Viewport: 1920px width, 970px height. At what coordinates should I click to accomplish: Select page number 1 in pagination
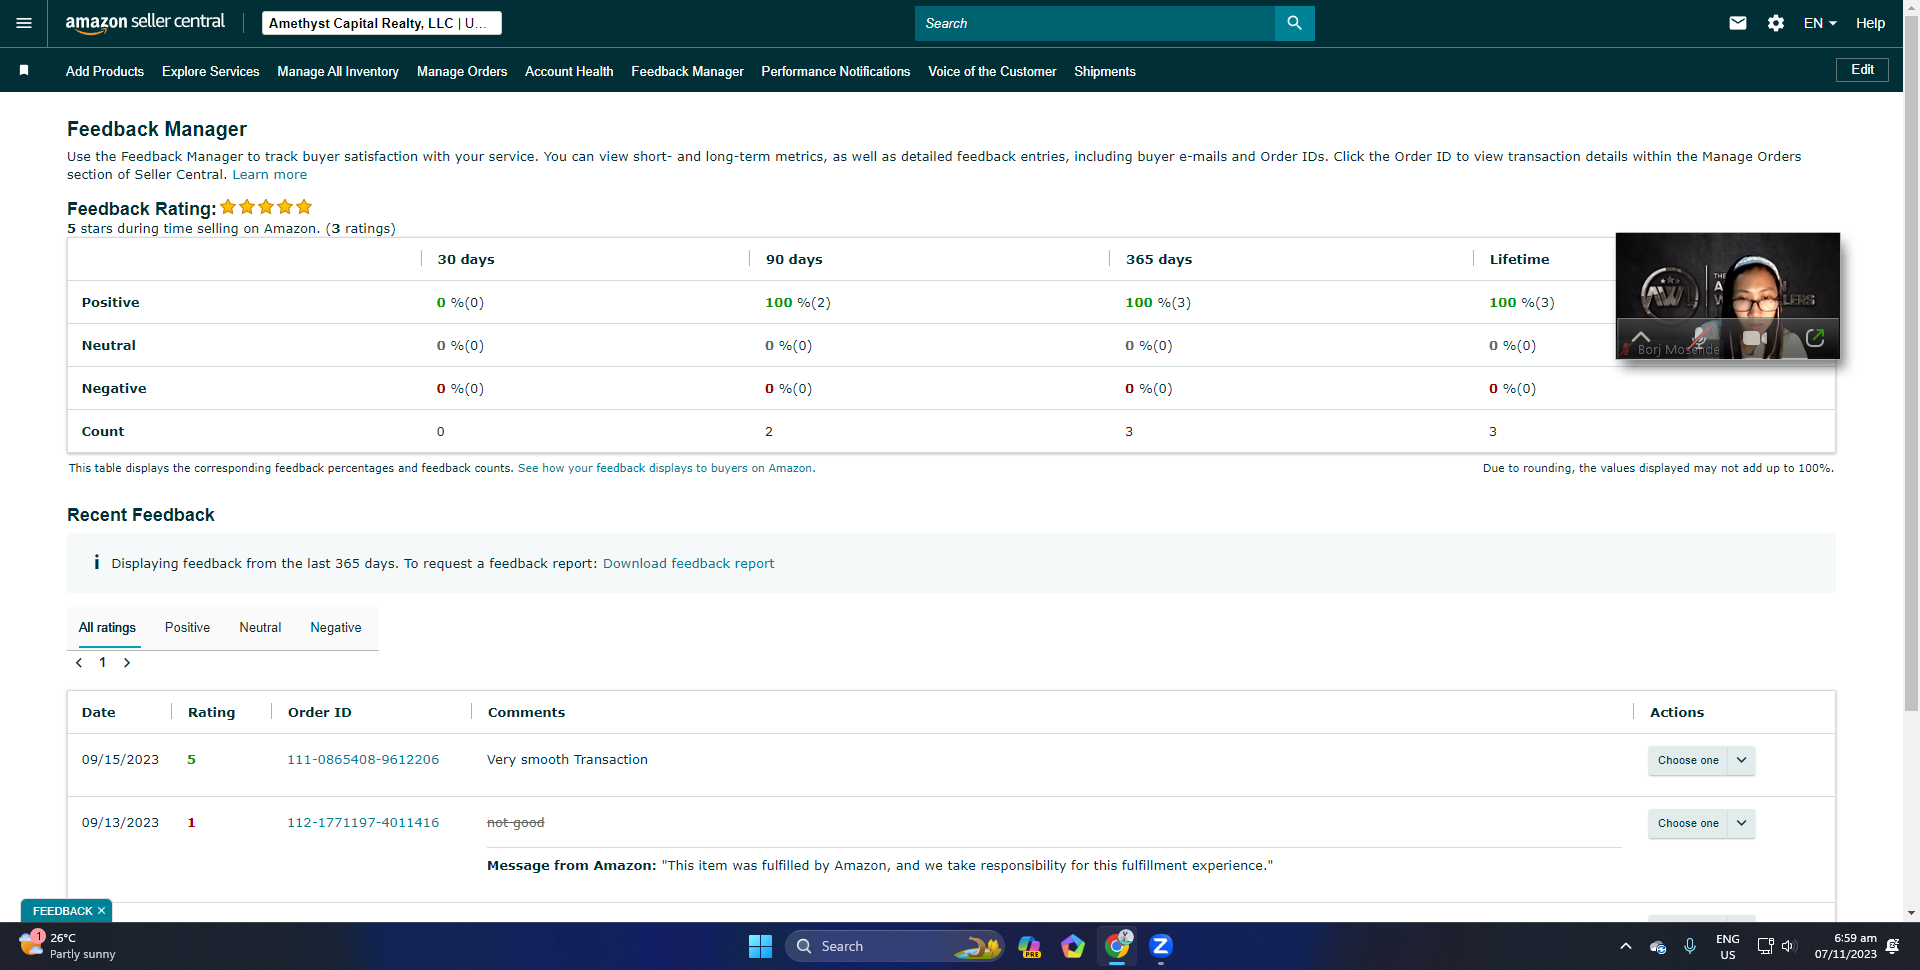[102, 662]
